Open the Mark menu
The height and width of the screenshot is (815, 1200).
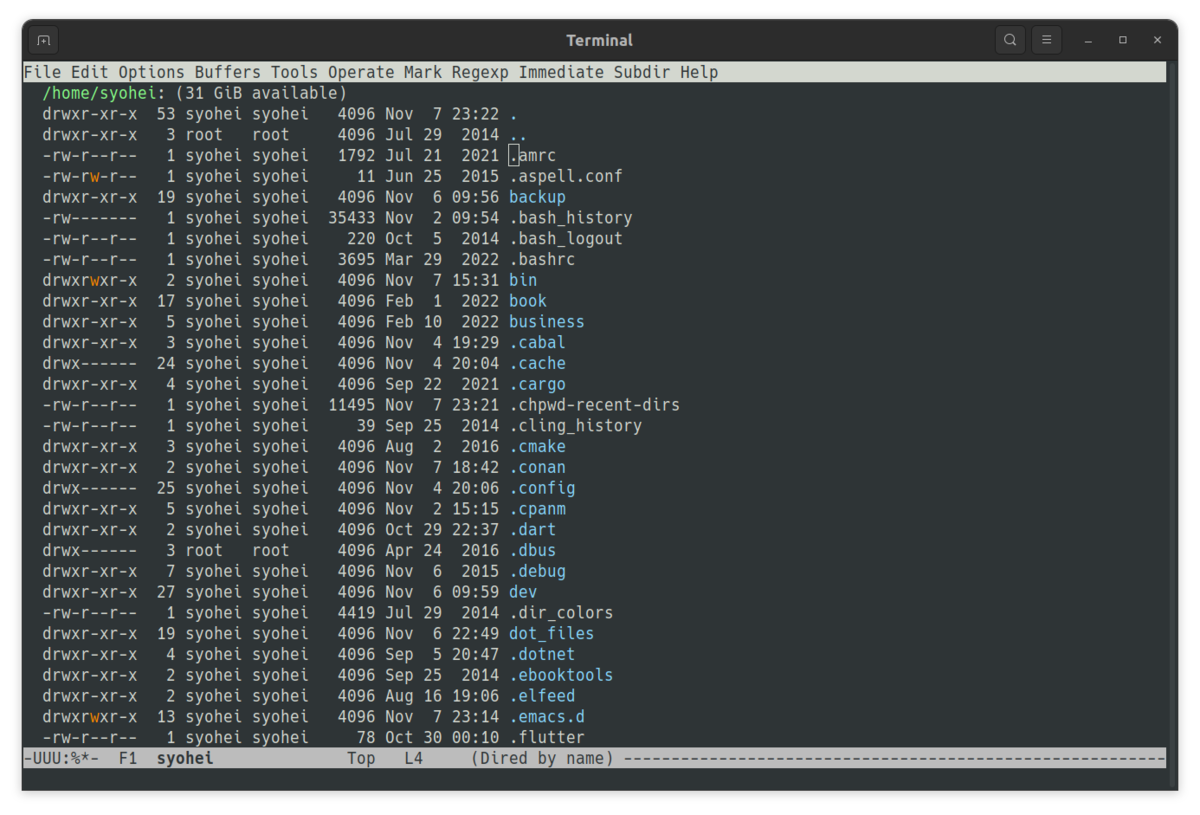(422, 71)
